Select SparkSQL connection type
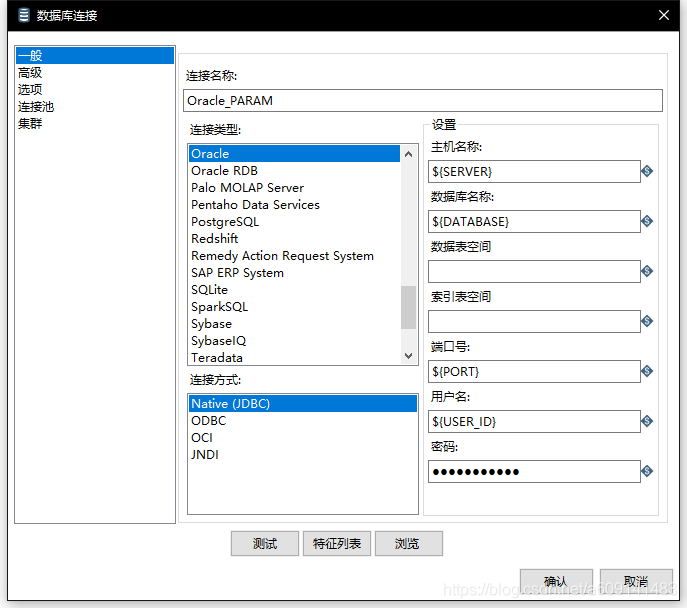 294,307
